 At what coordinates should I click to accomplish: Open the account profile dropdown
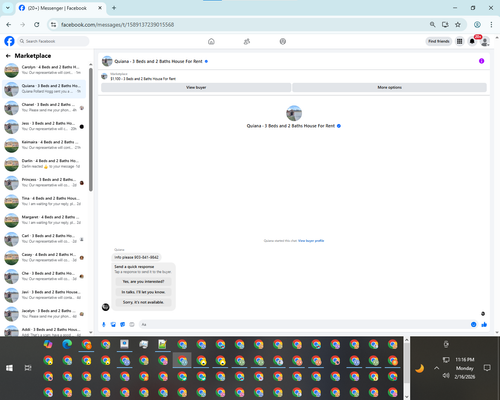[485, 41]
